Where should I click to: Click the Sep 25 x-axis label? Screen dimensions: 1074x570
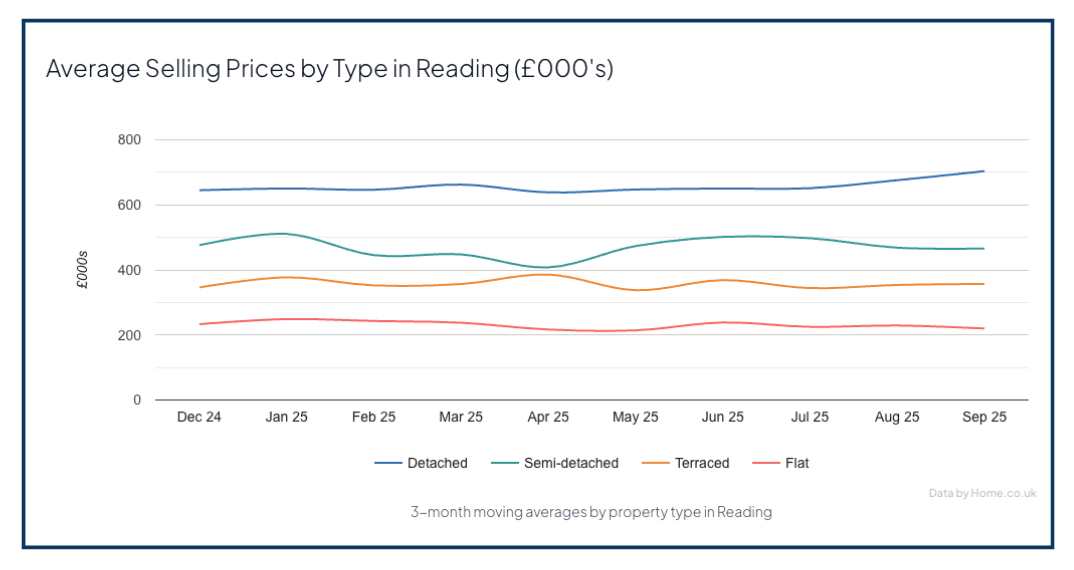[984, 418]
